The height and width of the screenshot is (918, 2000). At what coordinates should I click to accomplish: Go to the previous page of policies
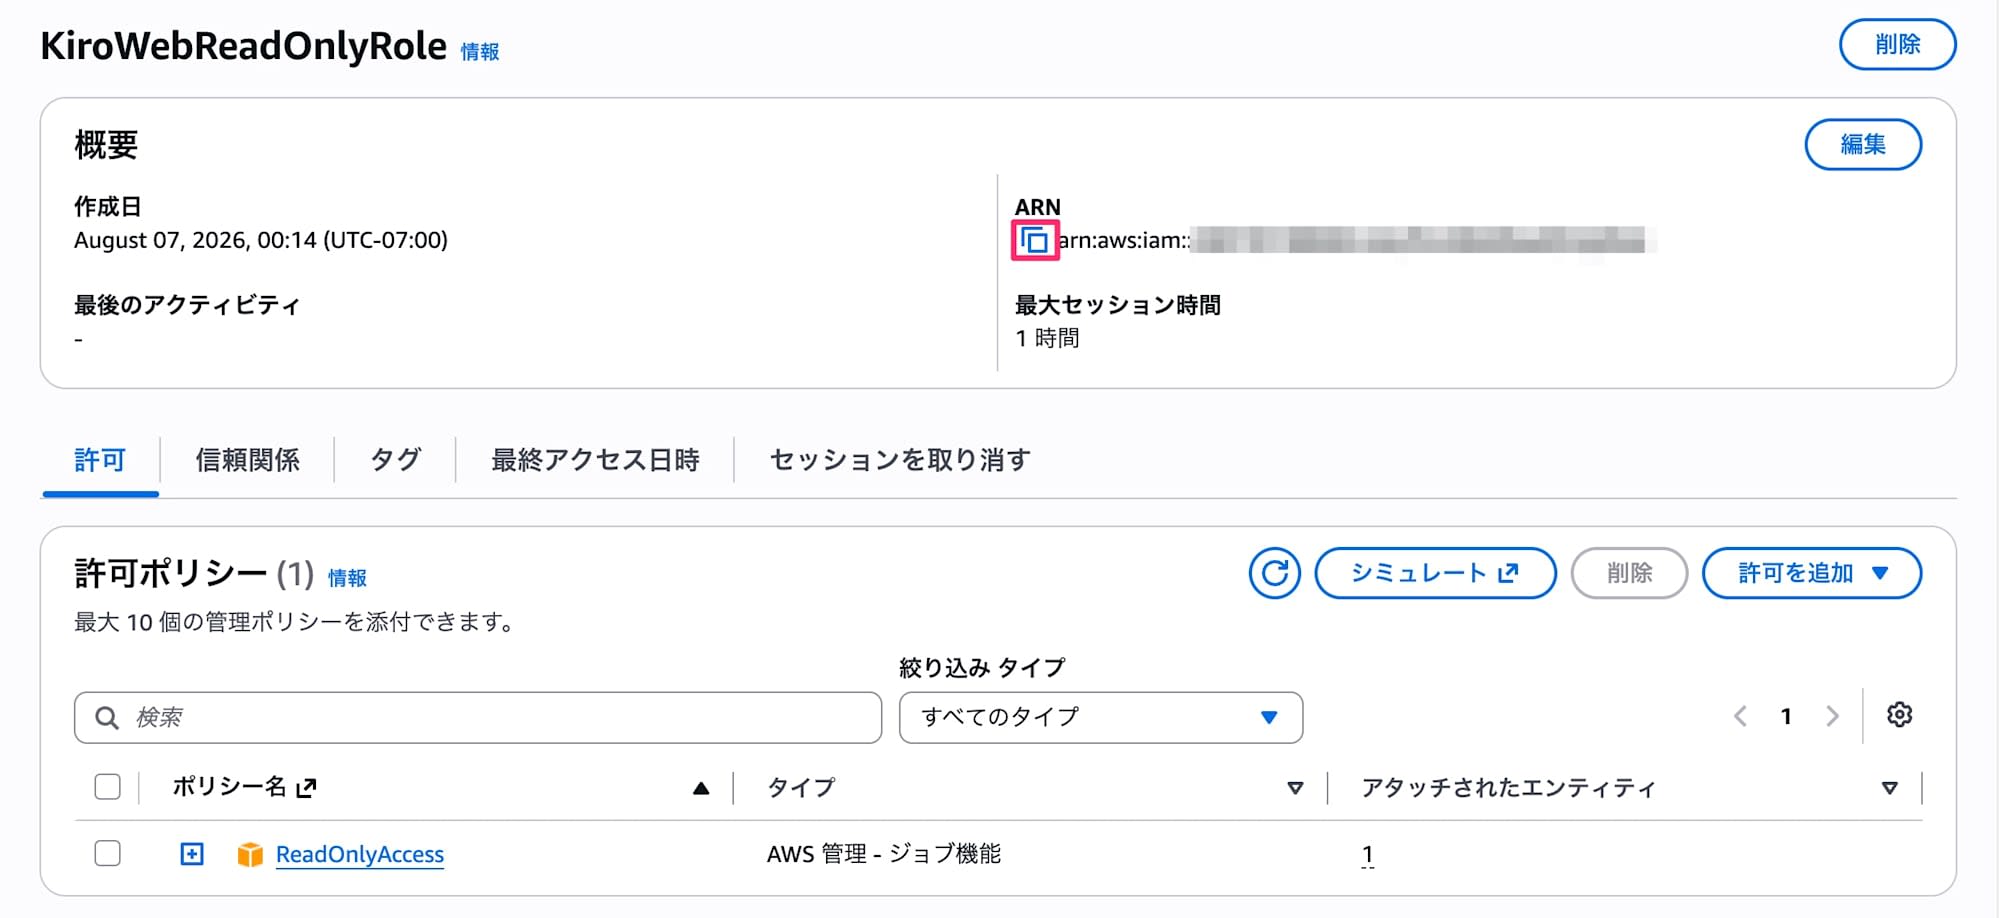click(1740, 716)
